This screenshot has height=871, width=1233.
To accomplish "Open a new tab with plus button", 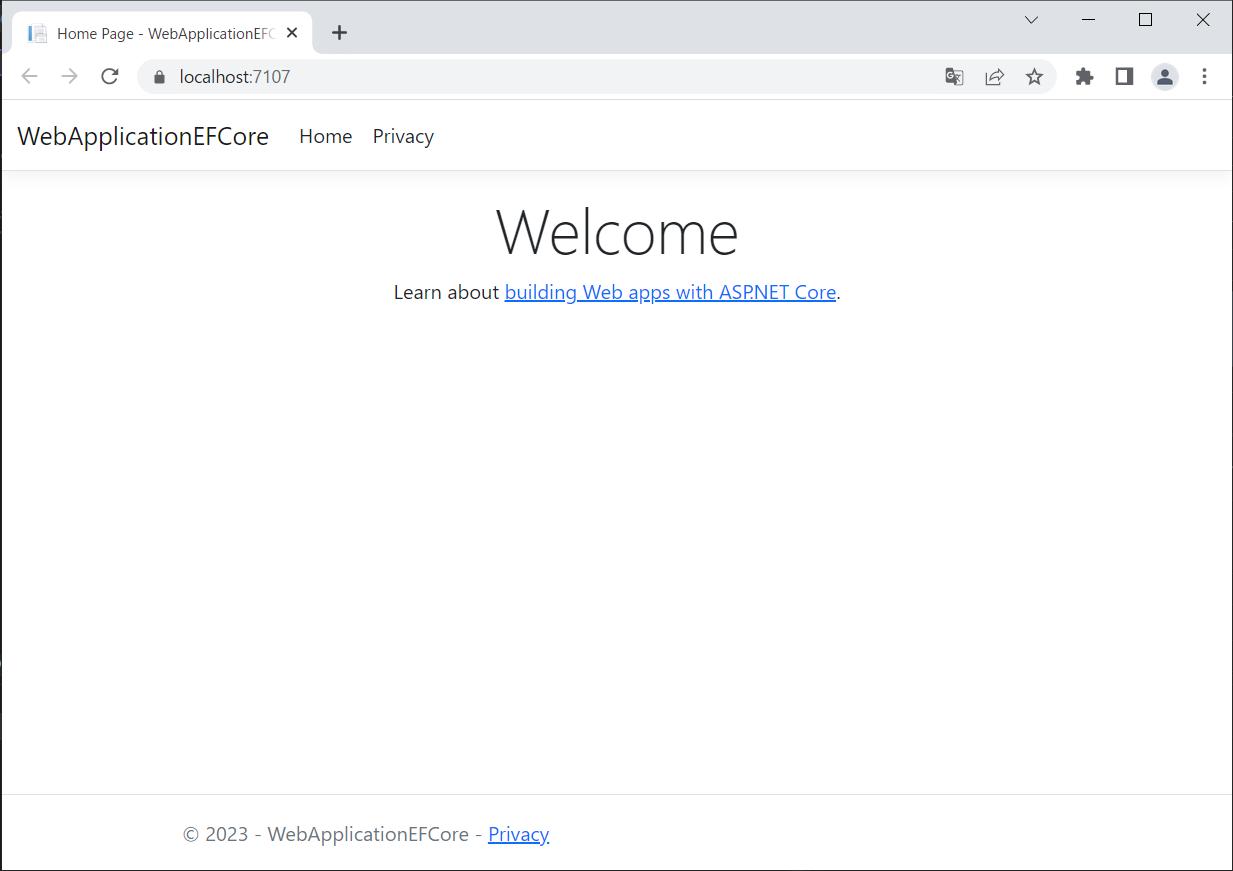I will pos(339,33).
